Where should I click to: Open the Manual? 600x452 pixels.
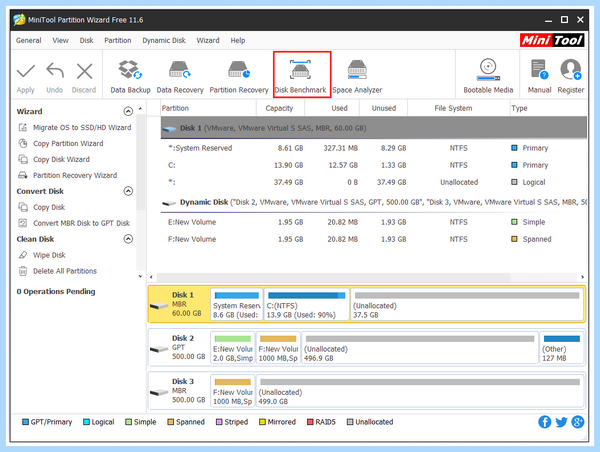(539, 77)
